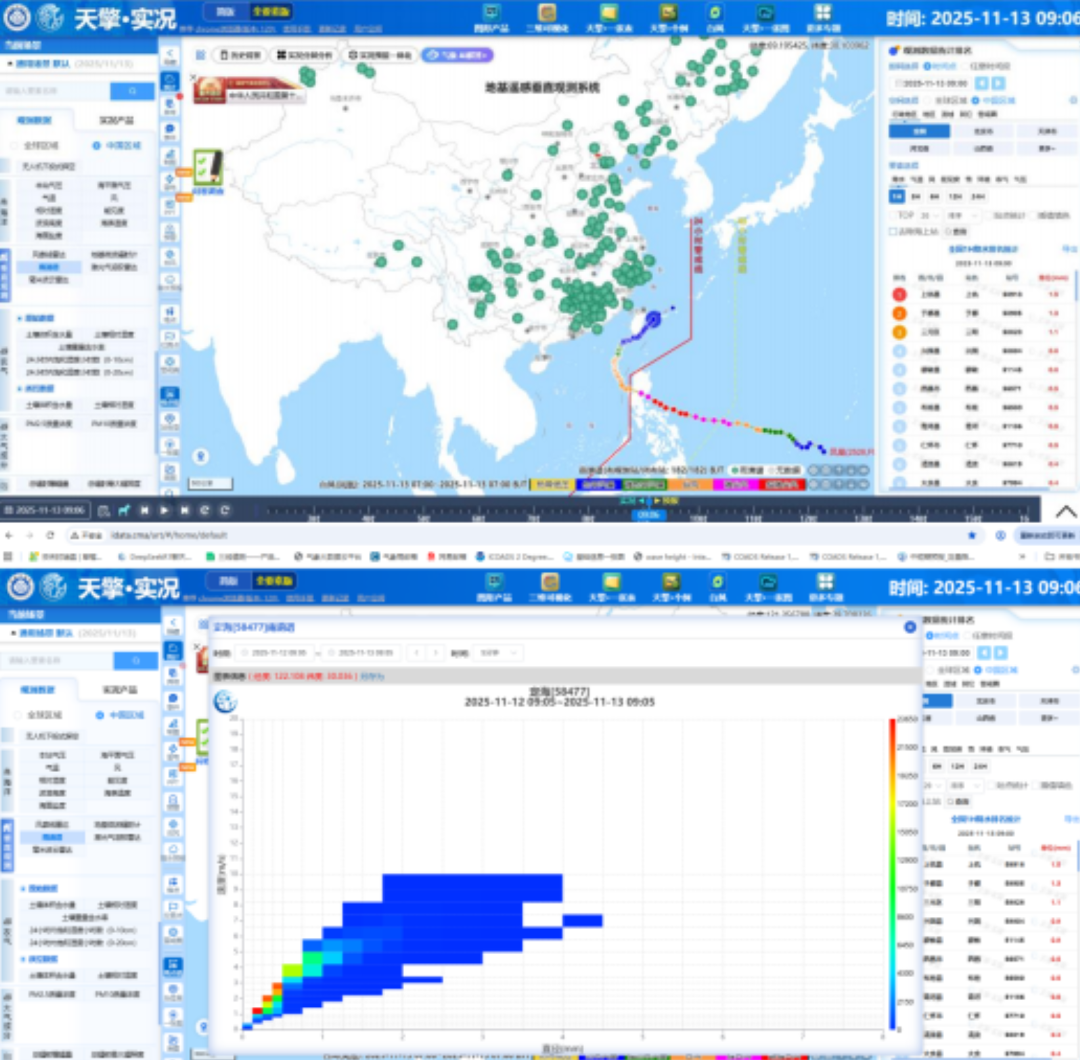The height and width of the screenshot is (1060, 1080).
Task: Play the animation from upper timeline bar
Action: 165,510
